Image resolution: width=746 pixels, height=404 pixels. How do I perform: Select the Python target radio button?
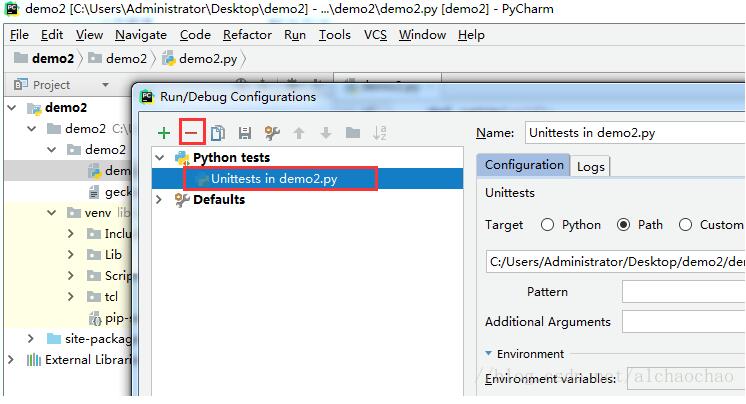tap(547, 225)
